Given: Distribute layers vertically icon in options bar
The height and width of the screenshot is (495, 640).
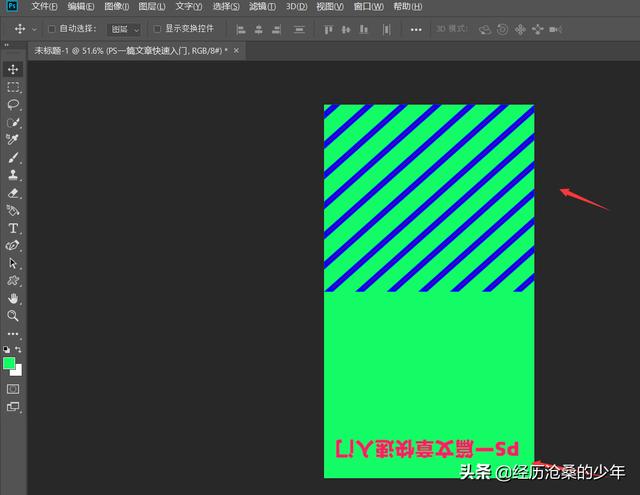Looking at the screenshot, I should click(x=299, y=29).
